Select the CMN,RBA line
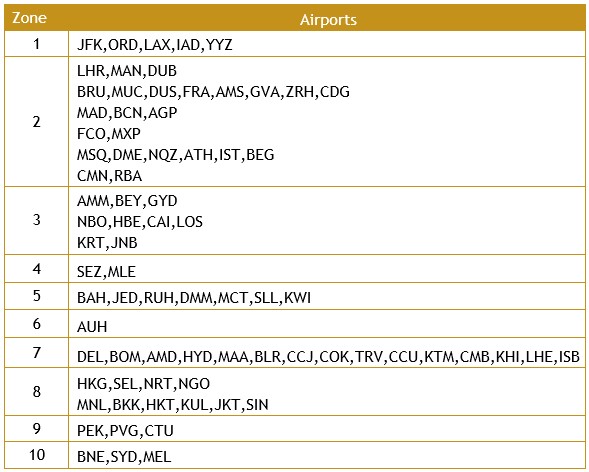 pyautogui.click(x=109, y=176)
